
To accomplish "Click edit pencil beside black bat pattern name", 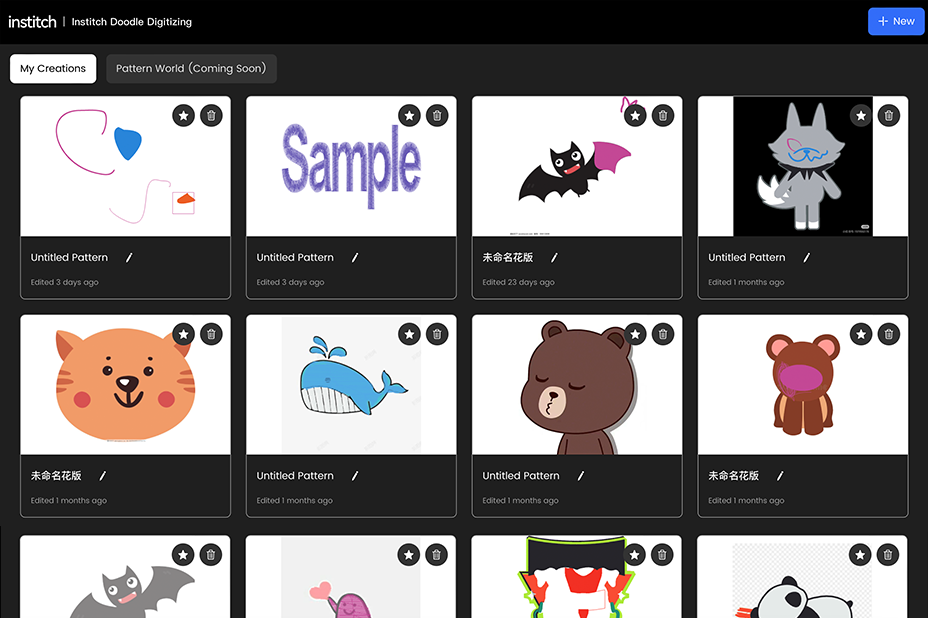I will [x=555, y=258].
